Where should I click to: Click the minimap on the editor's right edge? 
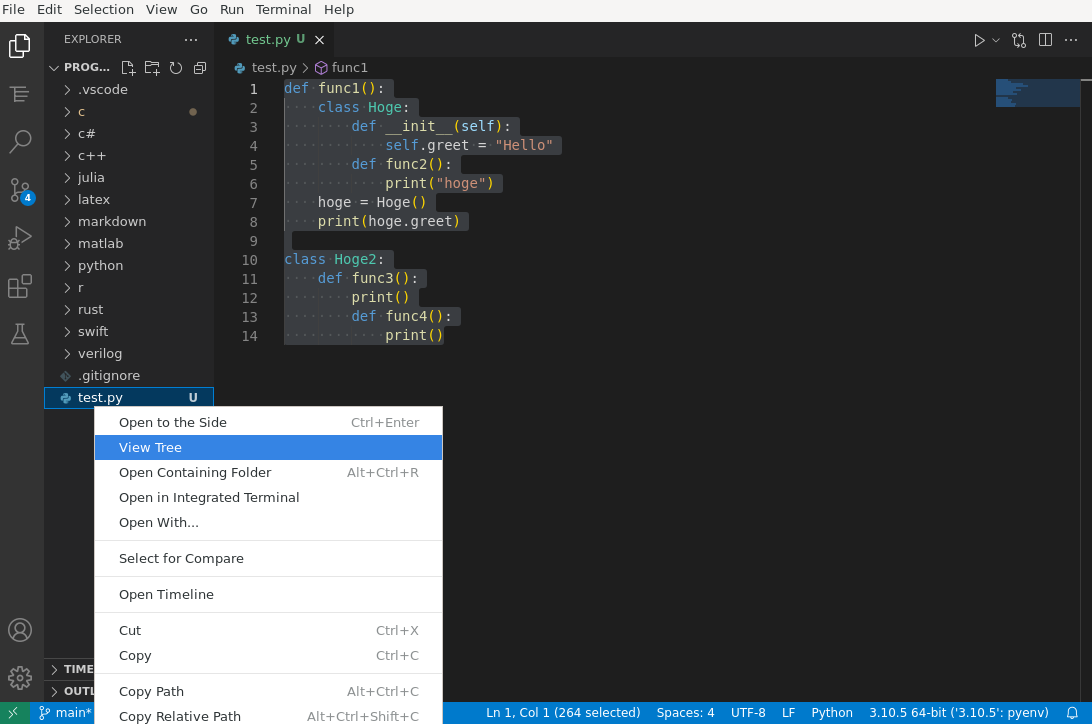[1037, 91]
